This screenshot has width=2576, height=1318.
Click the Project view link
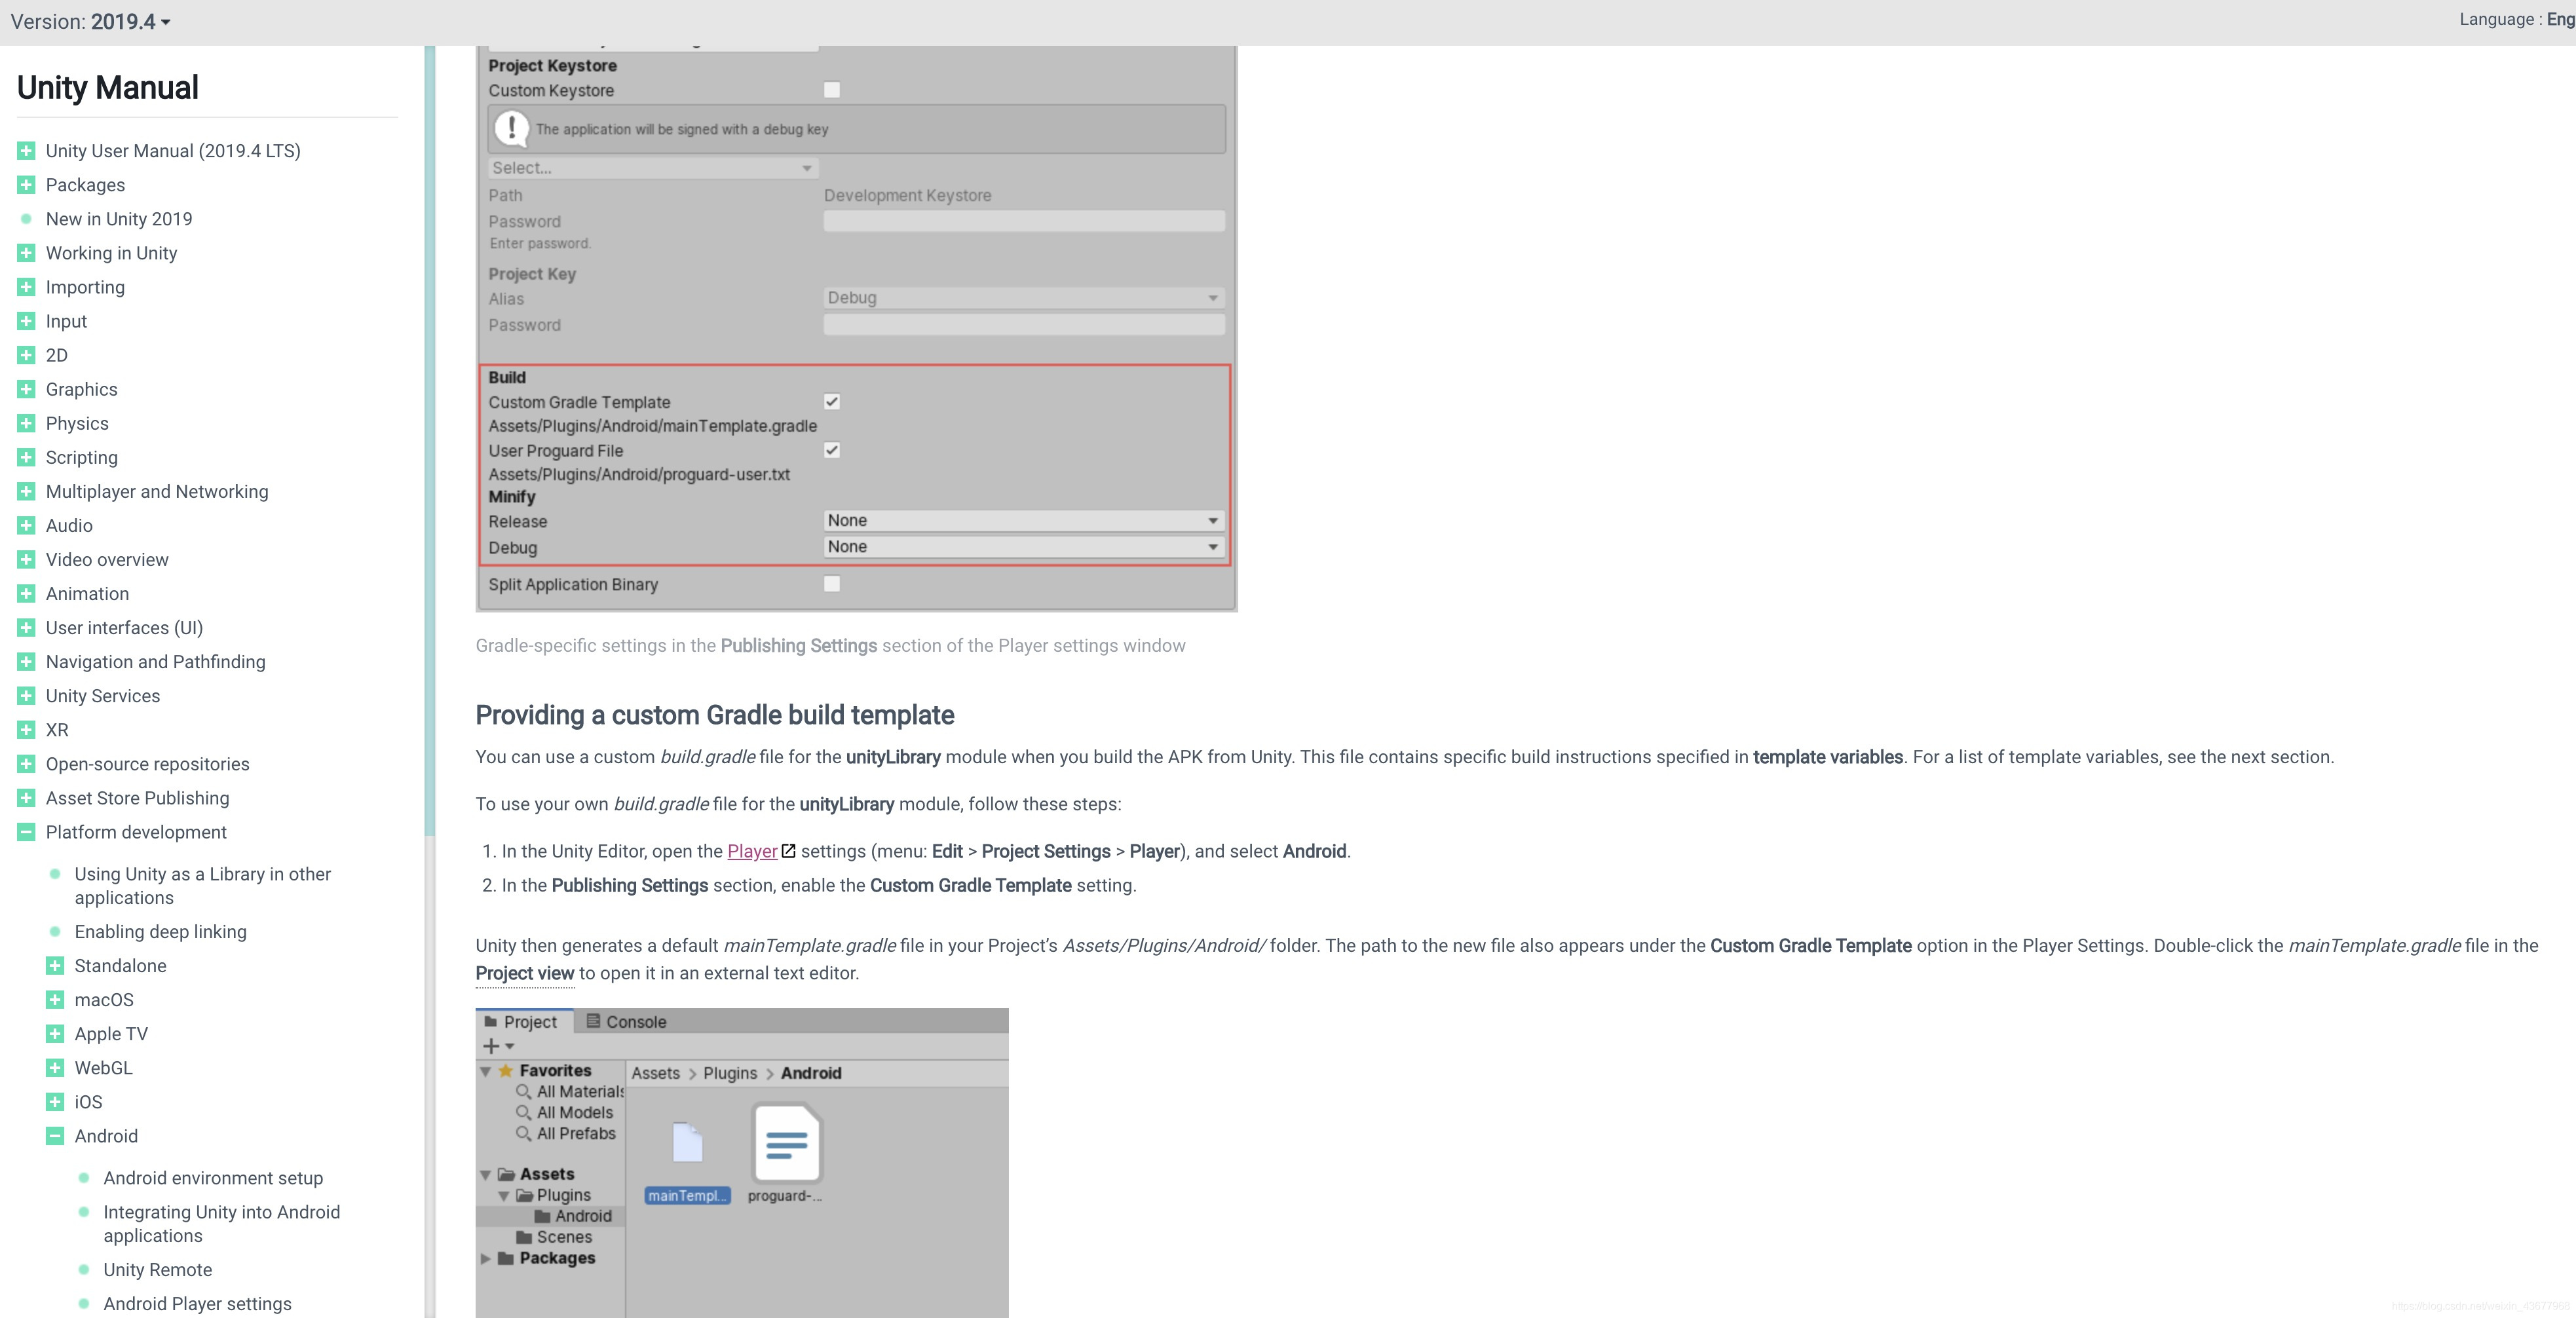(524, 973)
